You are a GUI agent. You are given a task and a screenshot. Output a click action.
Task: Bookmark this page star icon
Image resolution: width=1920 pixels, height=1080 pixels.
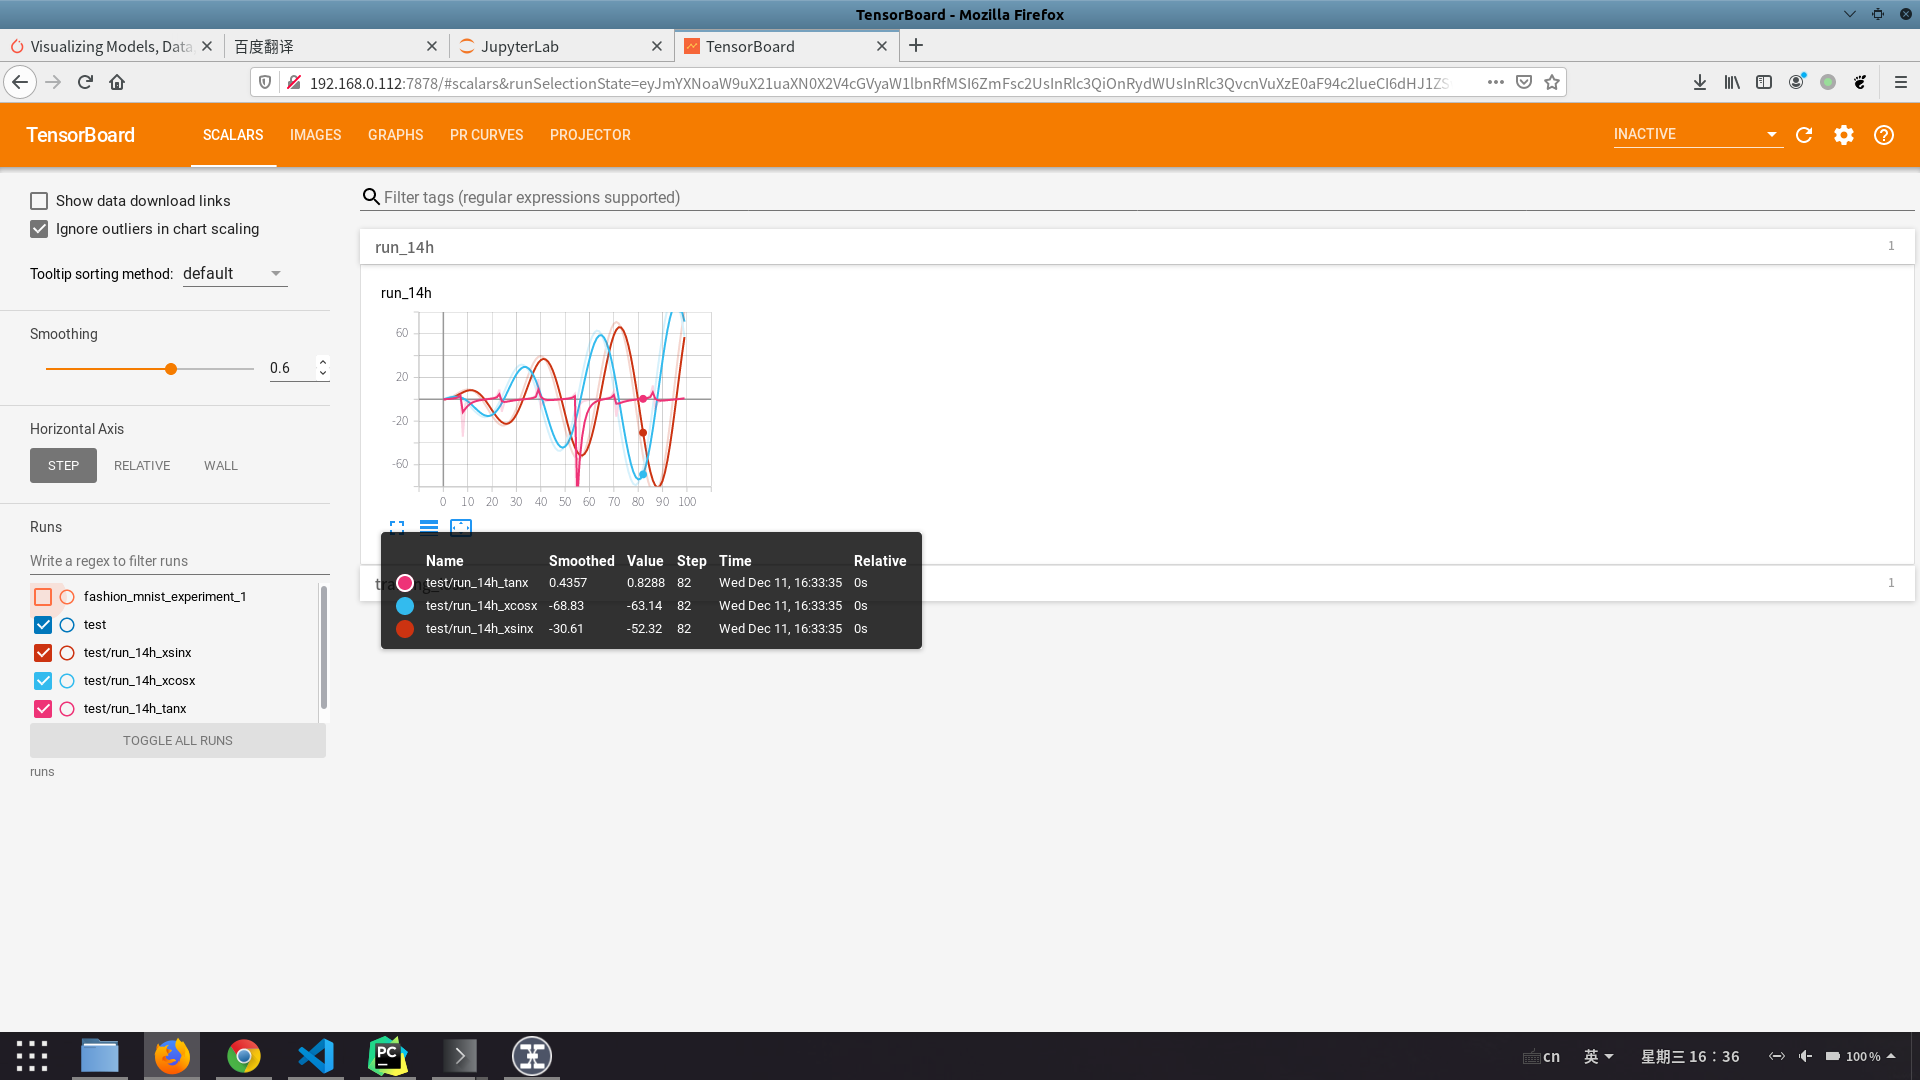(x=1552, y=82)
